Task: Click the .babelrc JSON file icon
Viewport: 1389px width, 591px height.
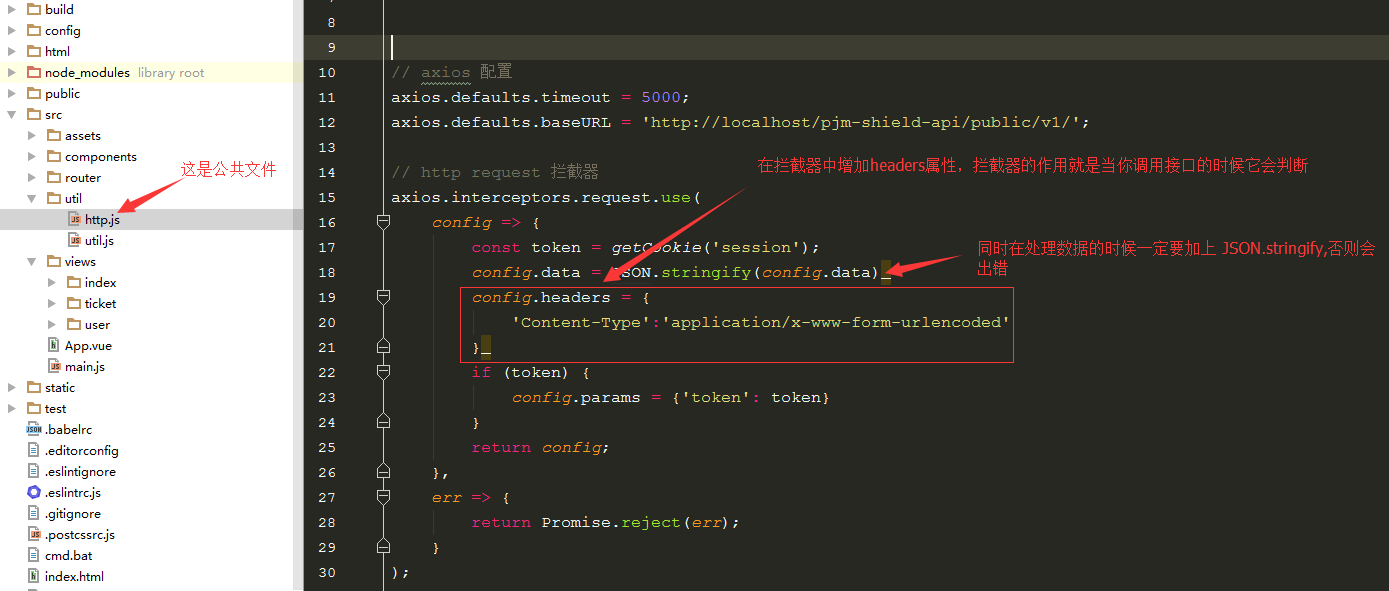Action: [x=33, y=429]
